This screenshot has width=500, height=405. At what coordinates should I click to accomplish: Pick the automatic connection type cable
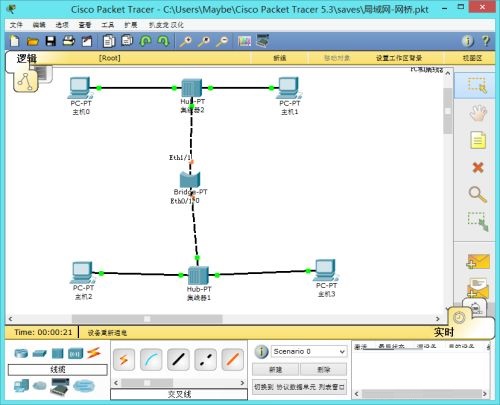(x=124, y=360)
